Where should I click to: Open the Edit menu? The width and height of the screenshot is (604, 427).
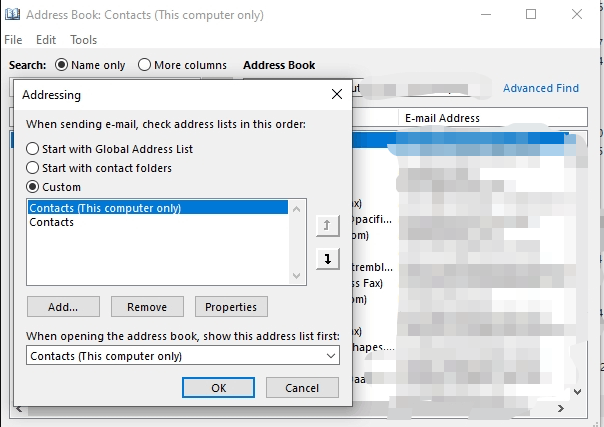tap(46, 40)
